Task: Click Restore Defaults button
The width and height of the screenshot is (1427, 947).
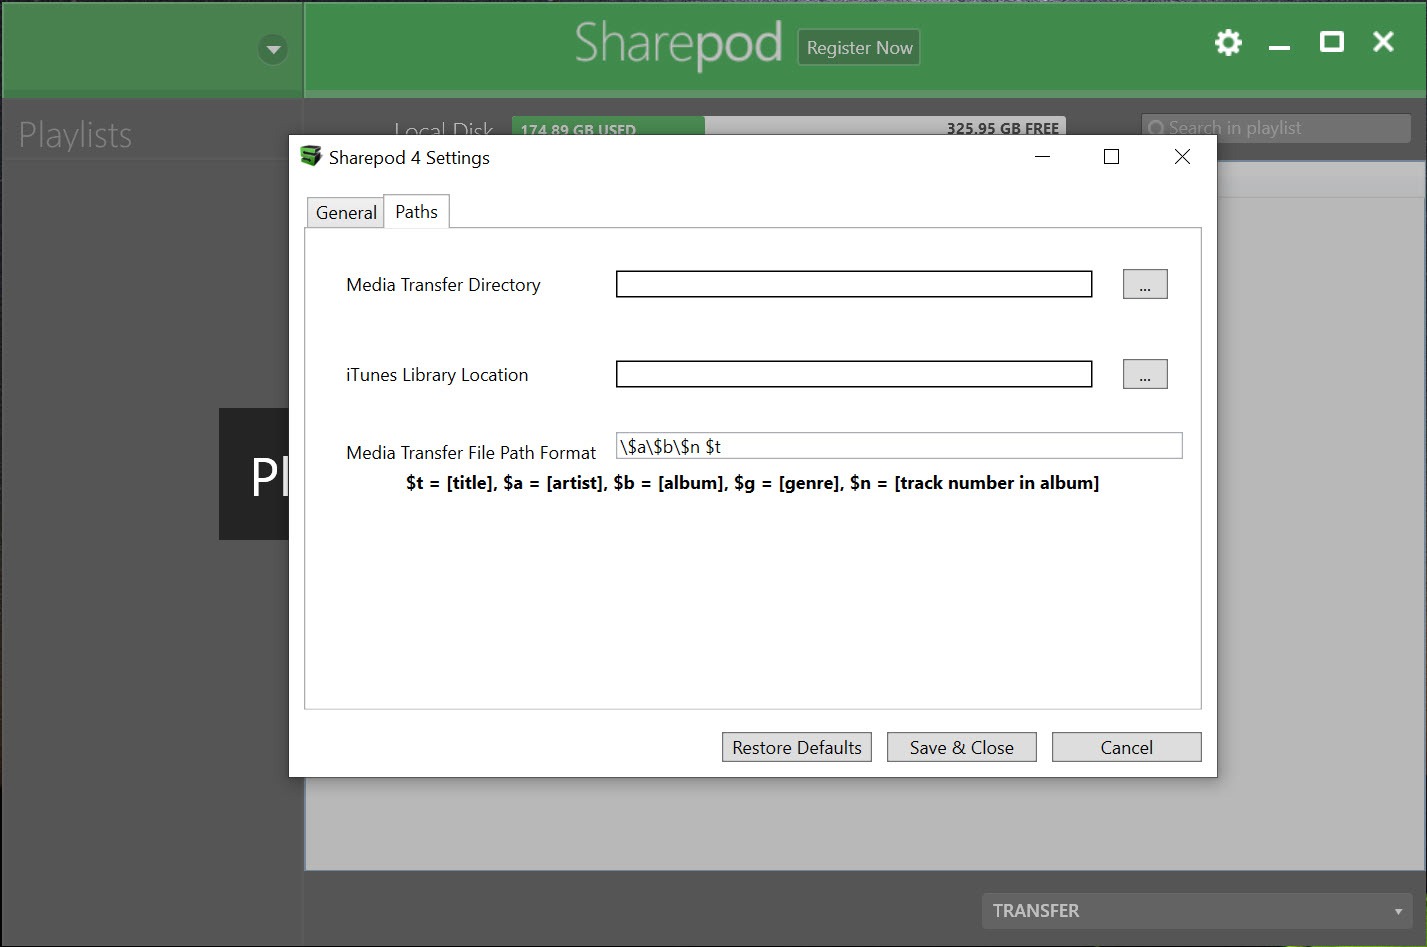Action: [x=797, y=747]
